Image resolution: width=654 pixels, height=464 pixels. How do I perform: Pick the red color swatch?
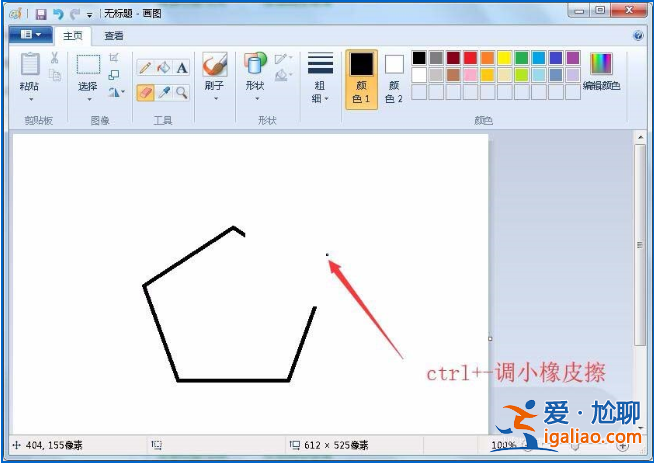(x=470, y=58)
